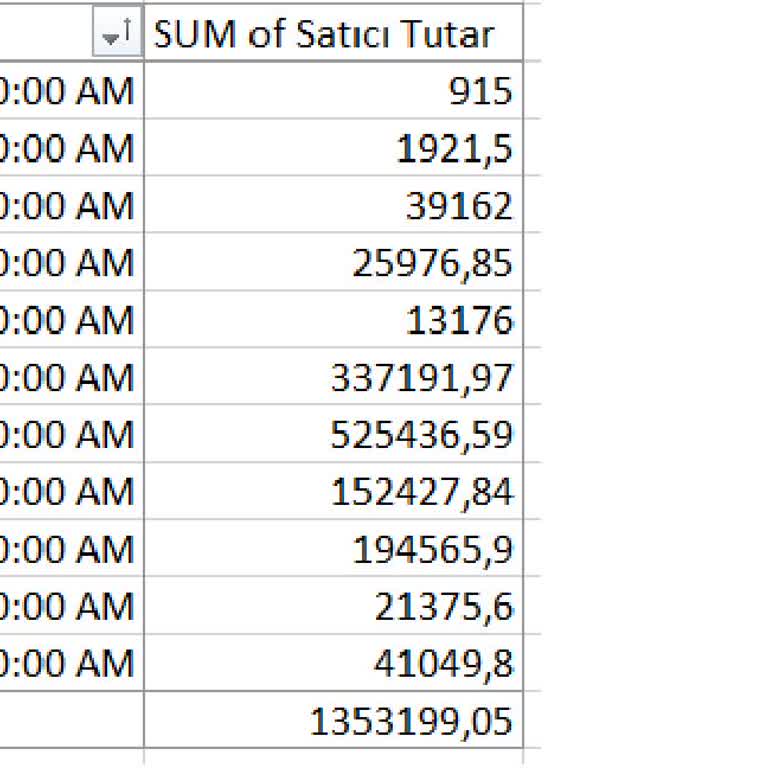Select the cell with 25976,85
768x768 pixels.
point(333,263)
